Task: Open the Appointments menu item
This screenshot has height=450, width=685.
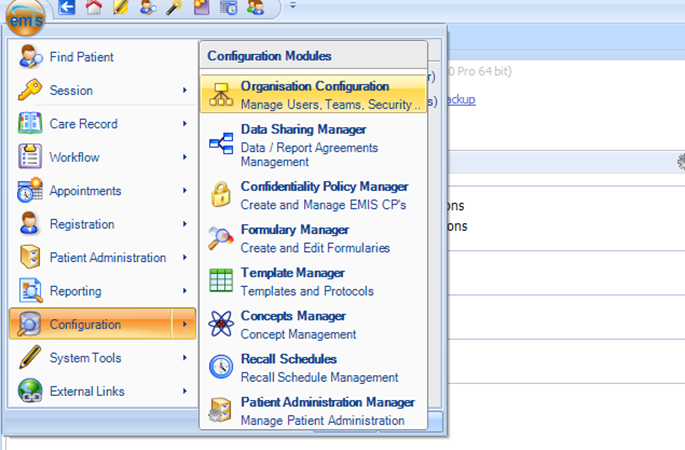Action: coord(85,191)
